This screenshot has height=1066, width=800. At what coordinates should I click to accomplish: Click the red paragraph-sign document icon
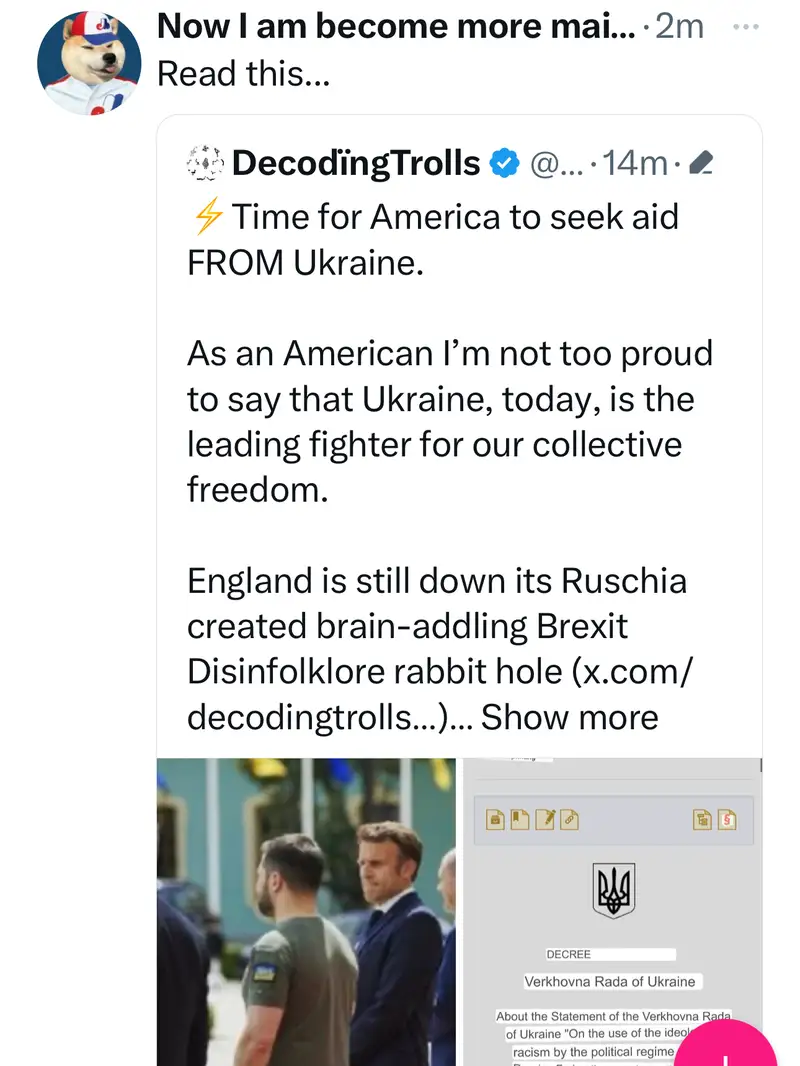tap(727, 819)
